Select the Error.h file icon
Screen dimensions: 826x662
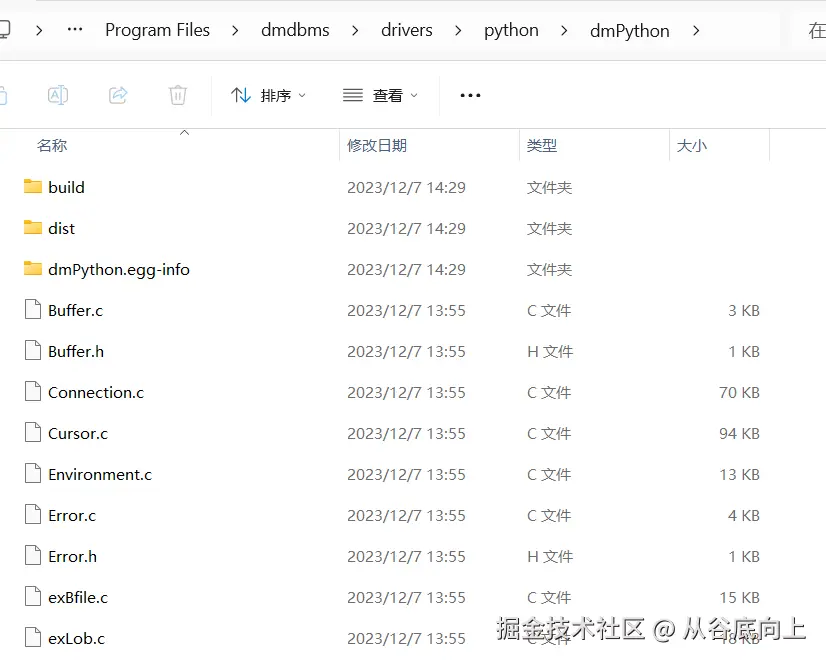[33, 556]
